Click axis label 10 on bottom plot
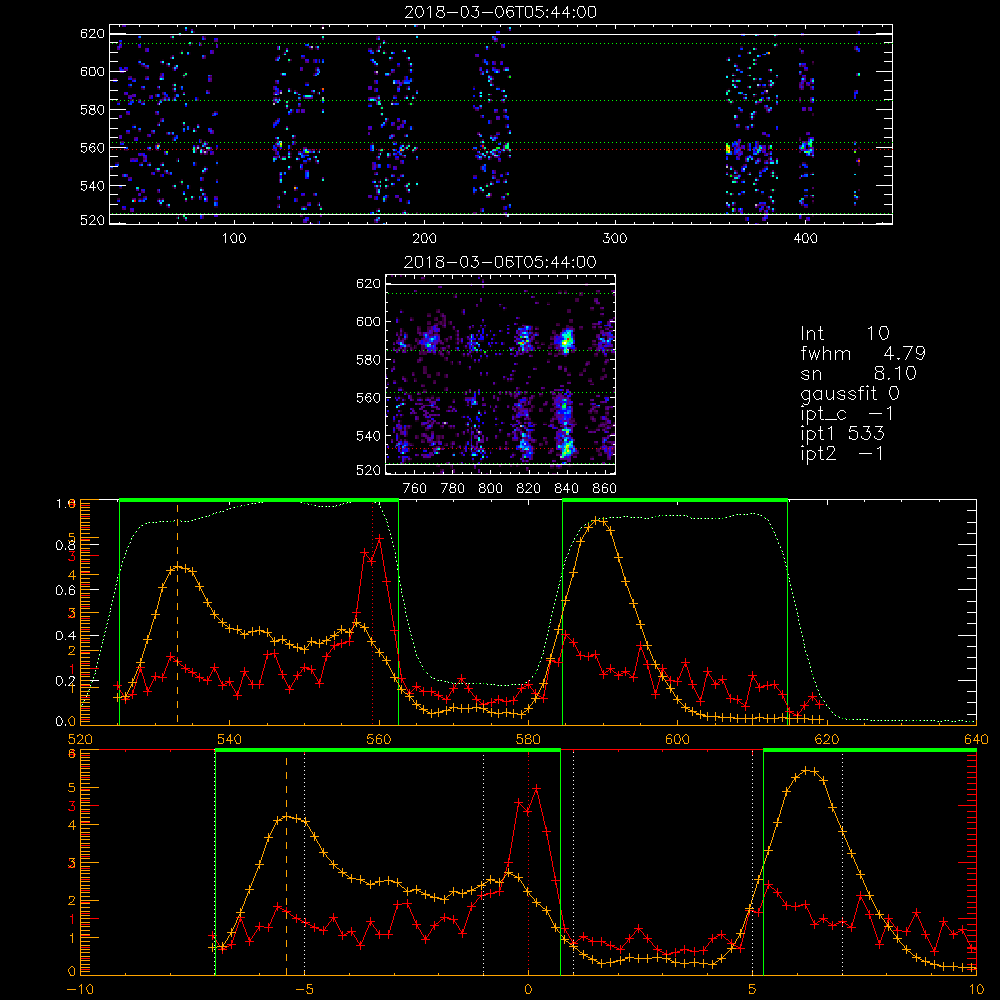This screenshot has width=1000, height=1000. tap(976, 990)
